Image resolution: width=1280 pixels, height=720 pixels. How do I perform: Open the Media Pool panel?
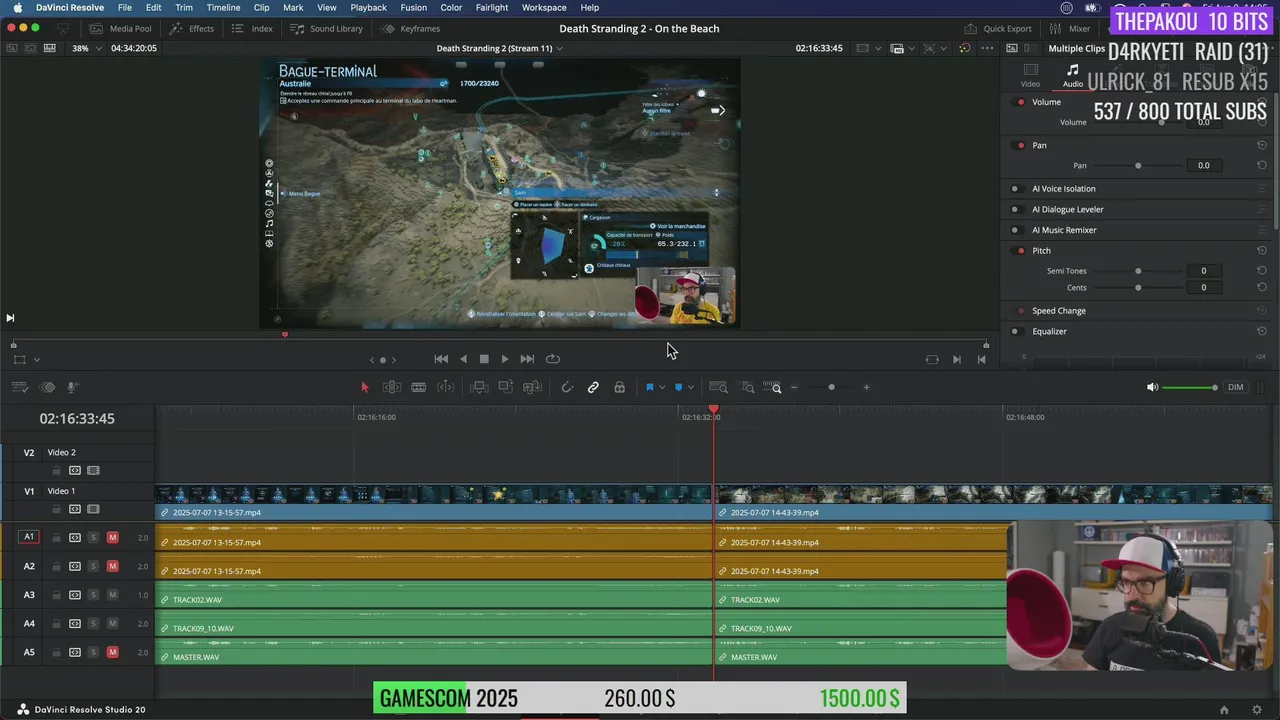120,29
